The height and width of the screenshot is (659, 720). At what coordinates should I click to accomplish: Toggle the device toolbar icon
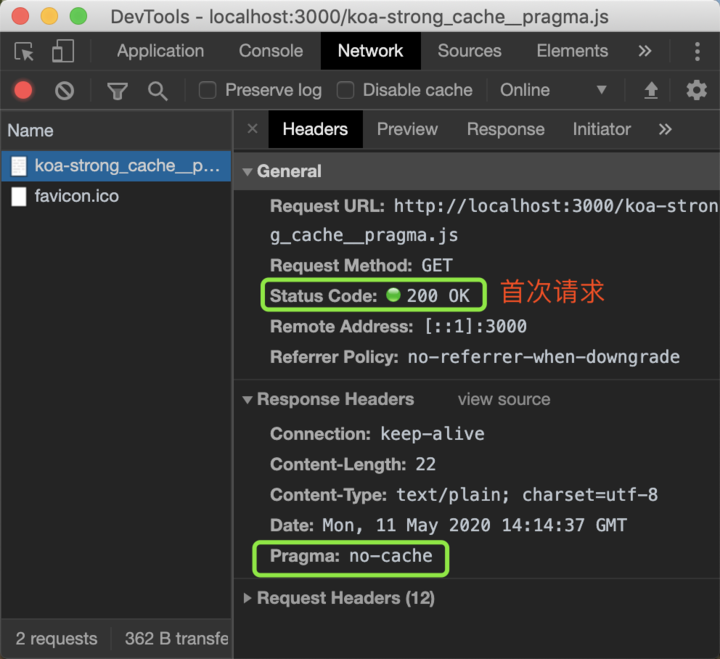click(x=63, y=51)
